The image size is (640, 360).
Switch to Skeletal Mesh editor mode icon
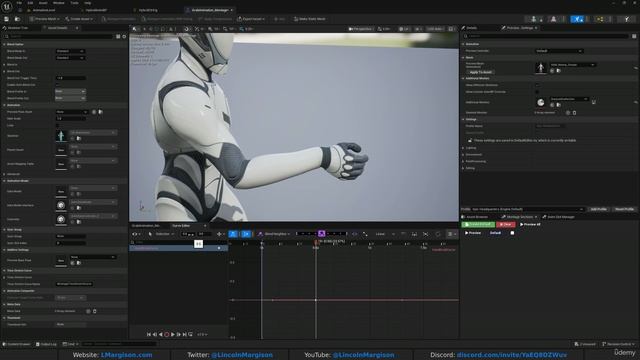click(x=553, y=19)
